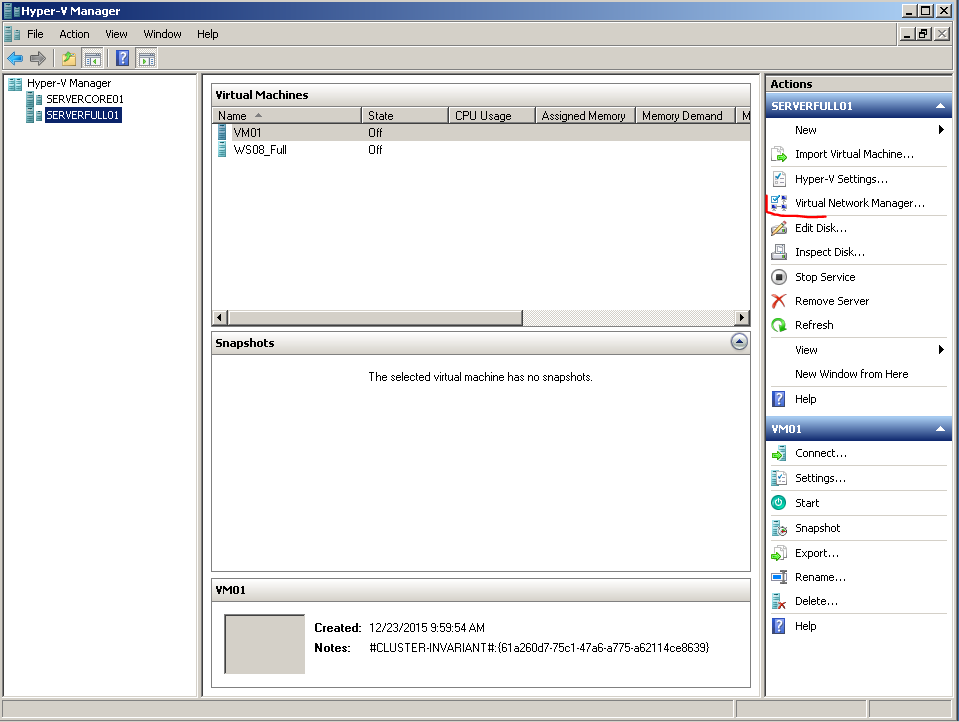
Task: Click the Export icon
Action: (x=779, y=553)
